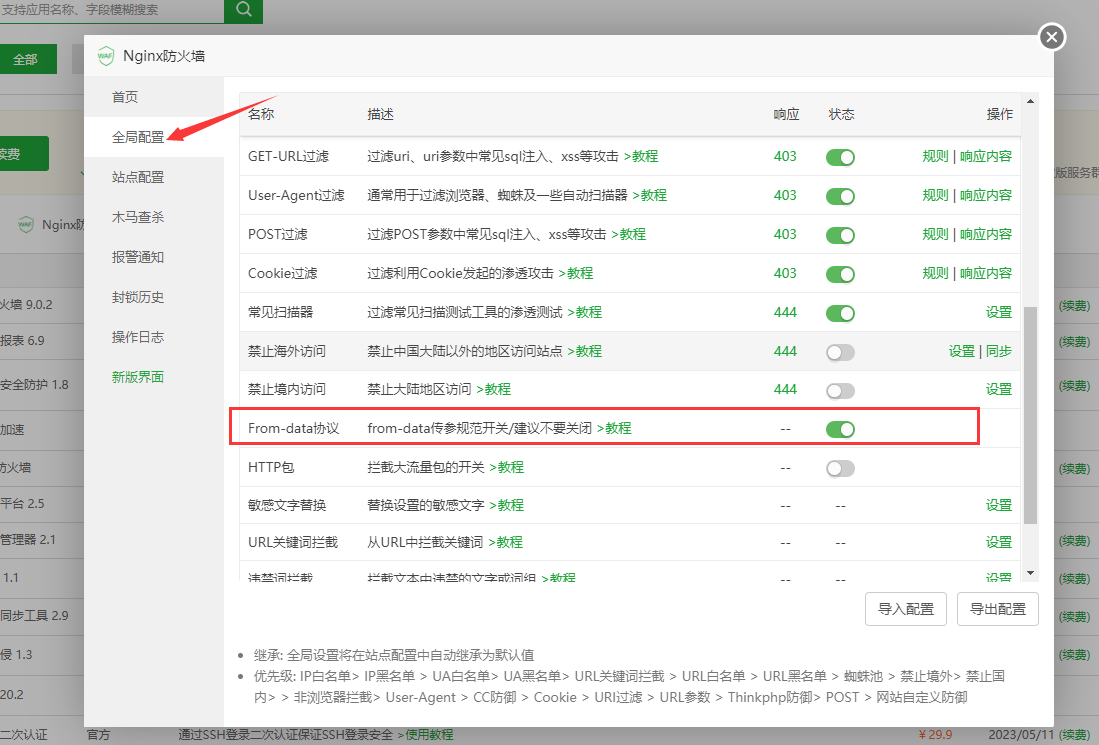
Task: Edit 响应内容 for POST过滤
Action: [985, 234]
